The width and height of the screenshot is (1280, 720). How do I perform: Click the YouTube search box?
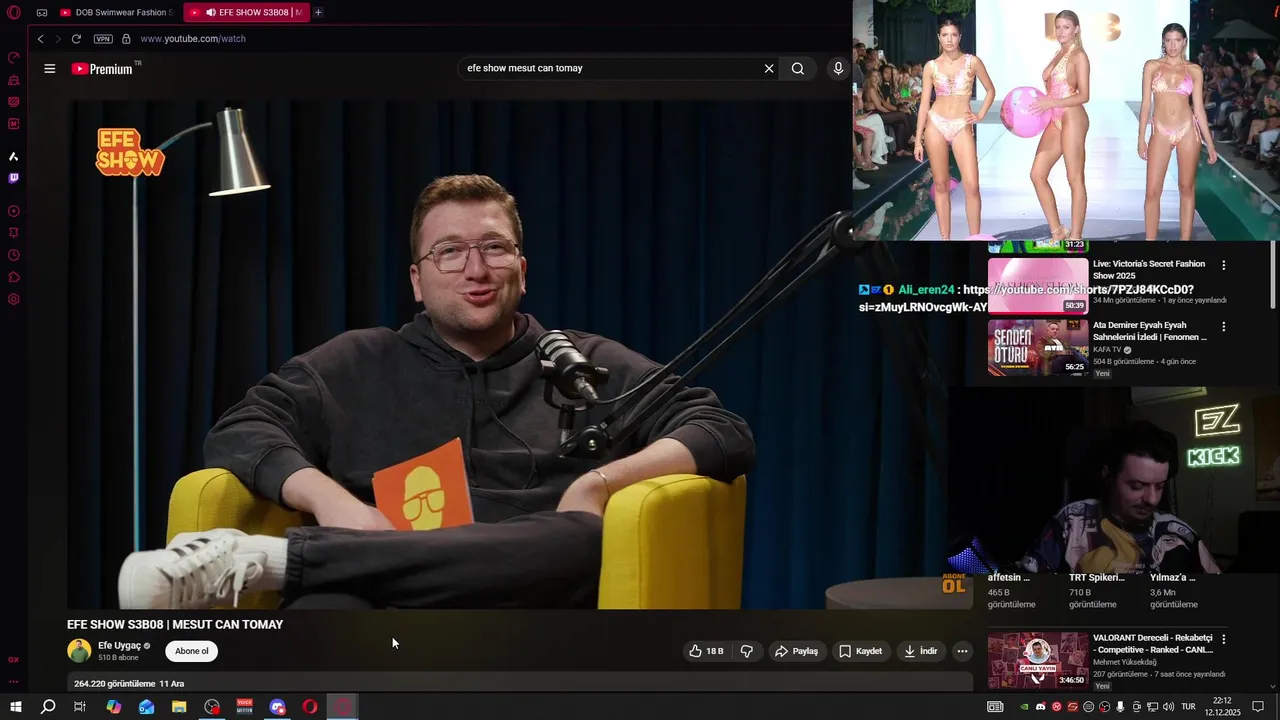click(610, 69)
